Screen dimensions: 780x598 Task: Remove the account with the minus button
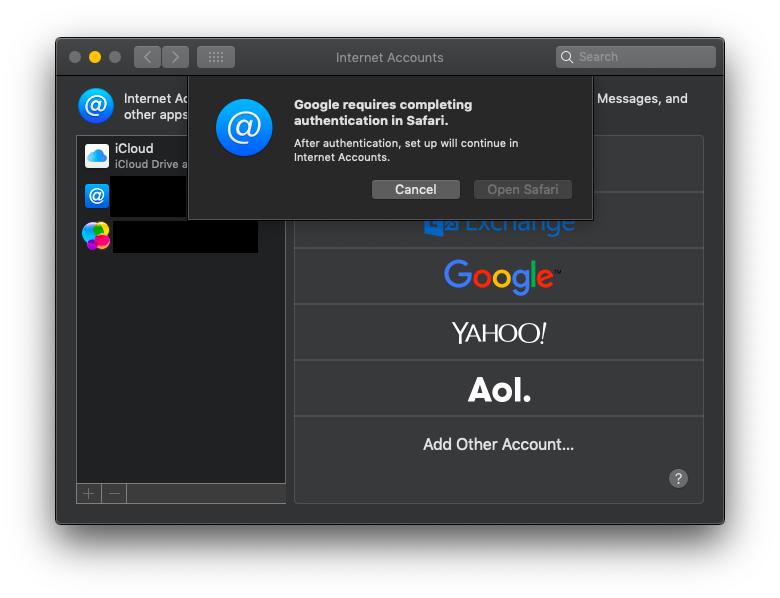[x=114, y=494]
